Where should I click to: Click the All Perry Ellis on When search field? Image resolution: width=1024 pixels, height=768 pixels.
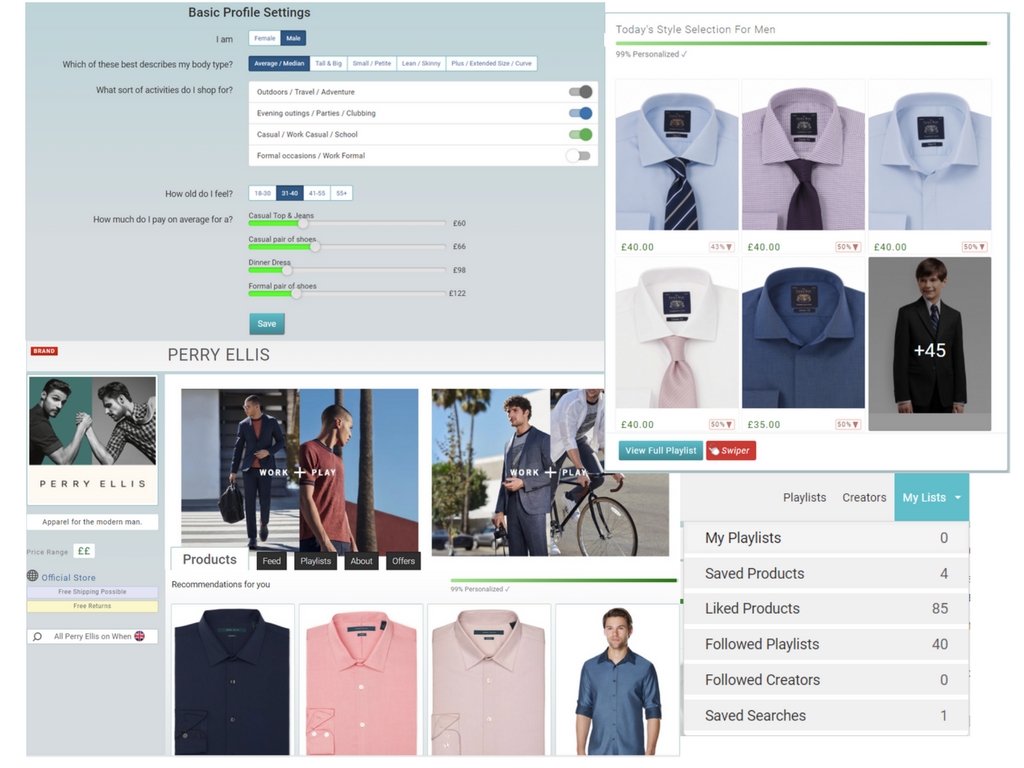click(x=92, y=636)
